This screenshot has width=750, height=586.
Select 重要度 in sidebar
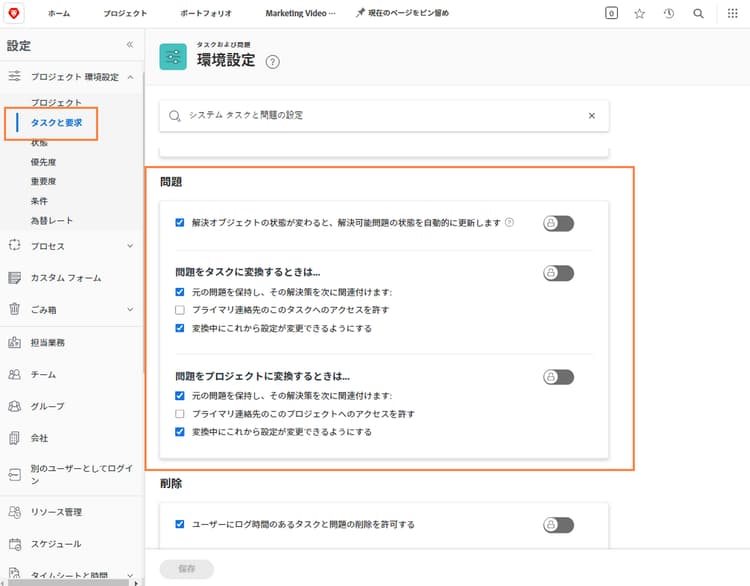pyautogui.click(x=44, y=181)
